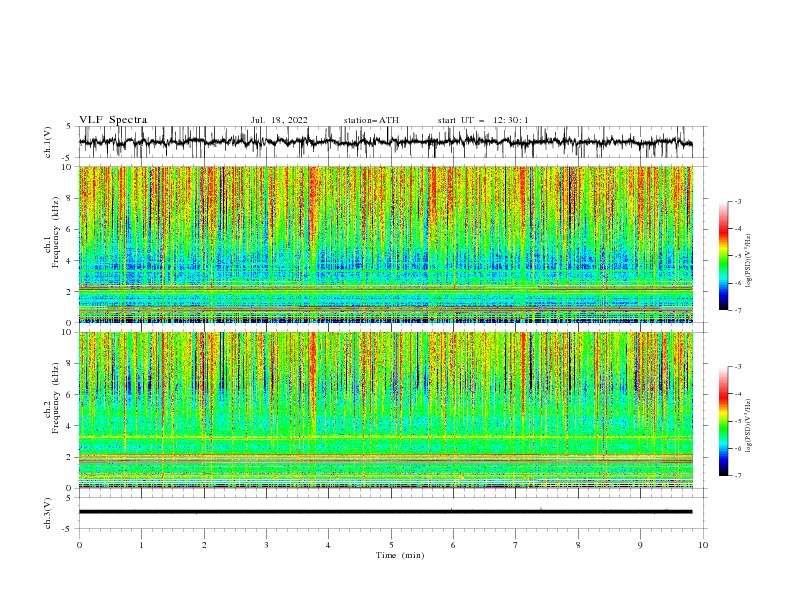
Task: Click the '5' voltage tick on ch.1 waveform
Action: [68, 126]
